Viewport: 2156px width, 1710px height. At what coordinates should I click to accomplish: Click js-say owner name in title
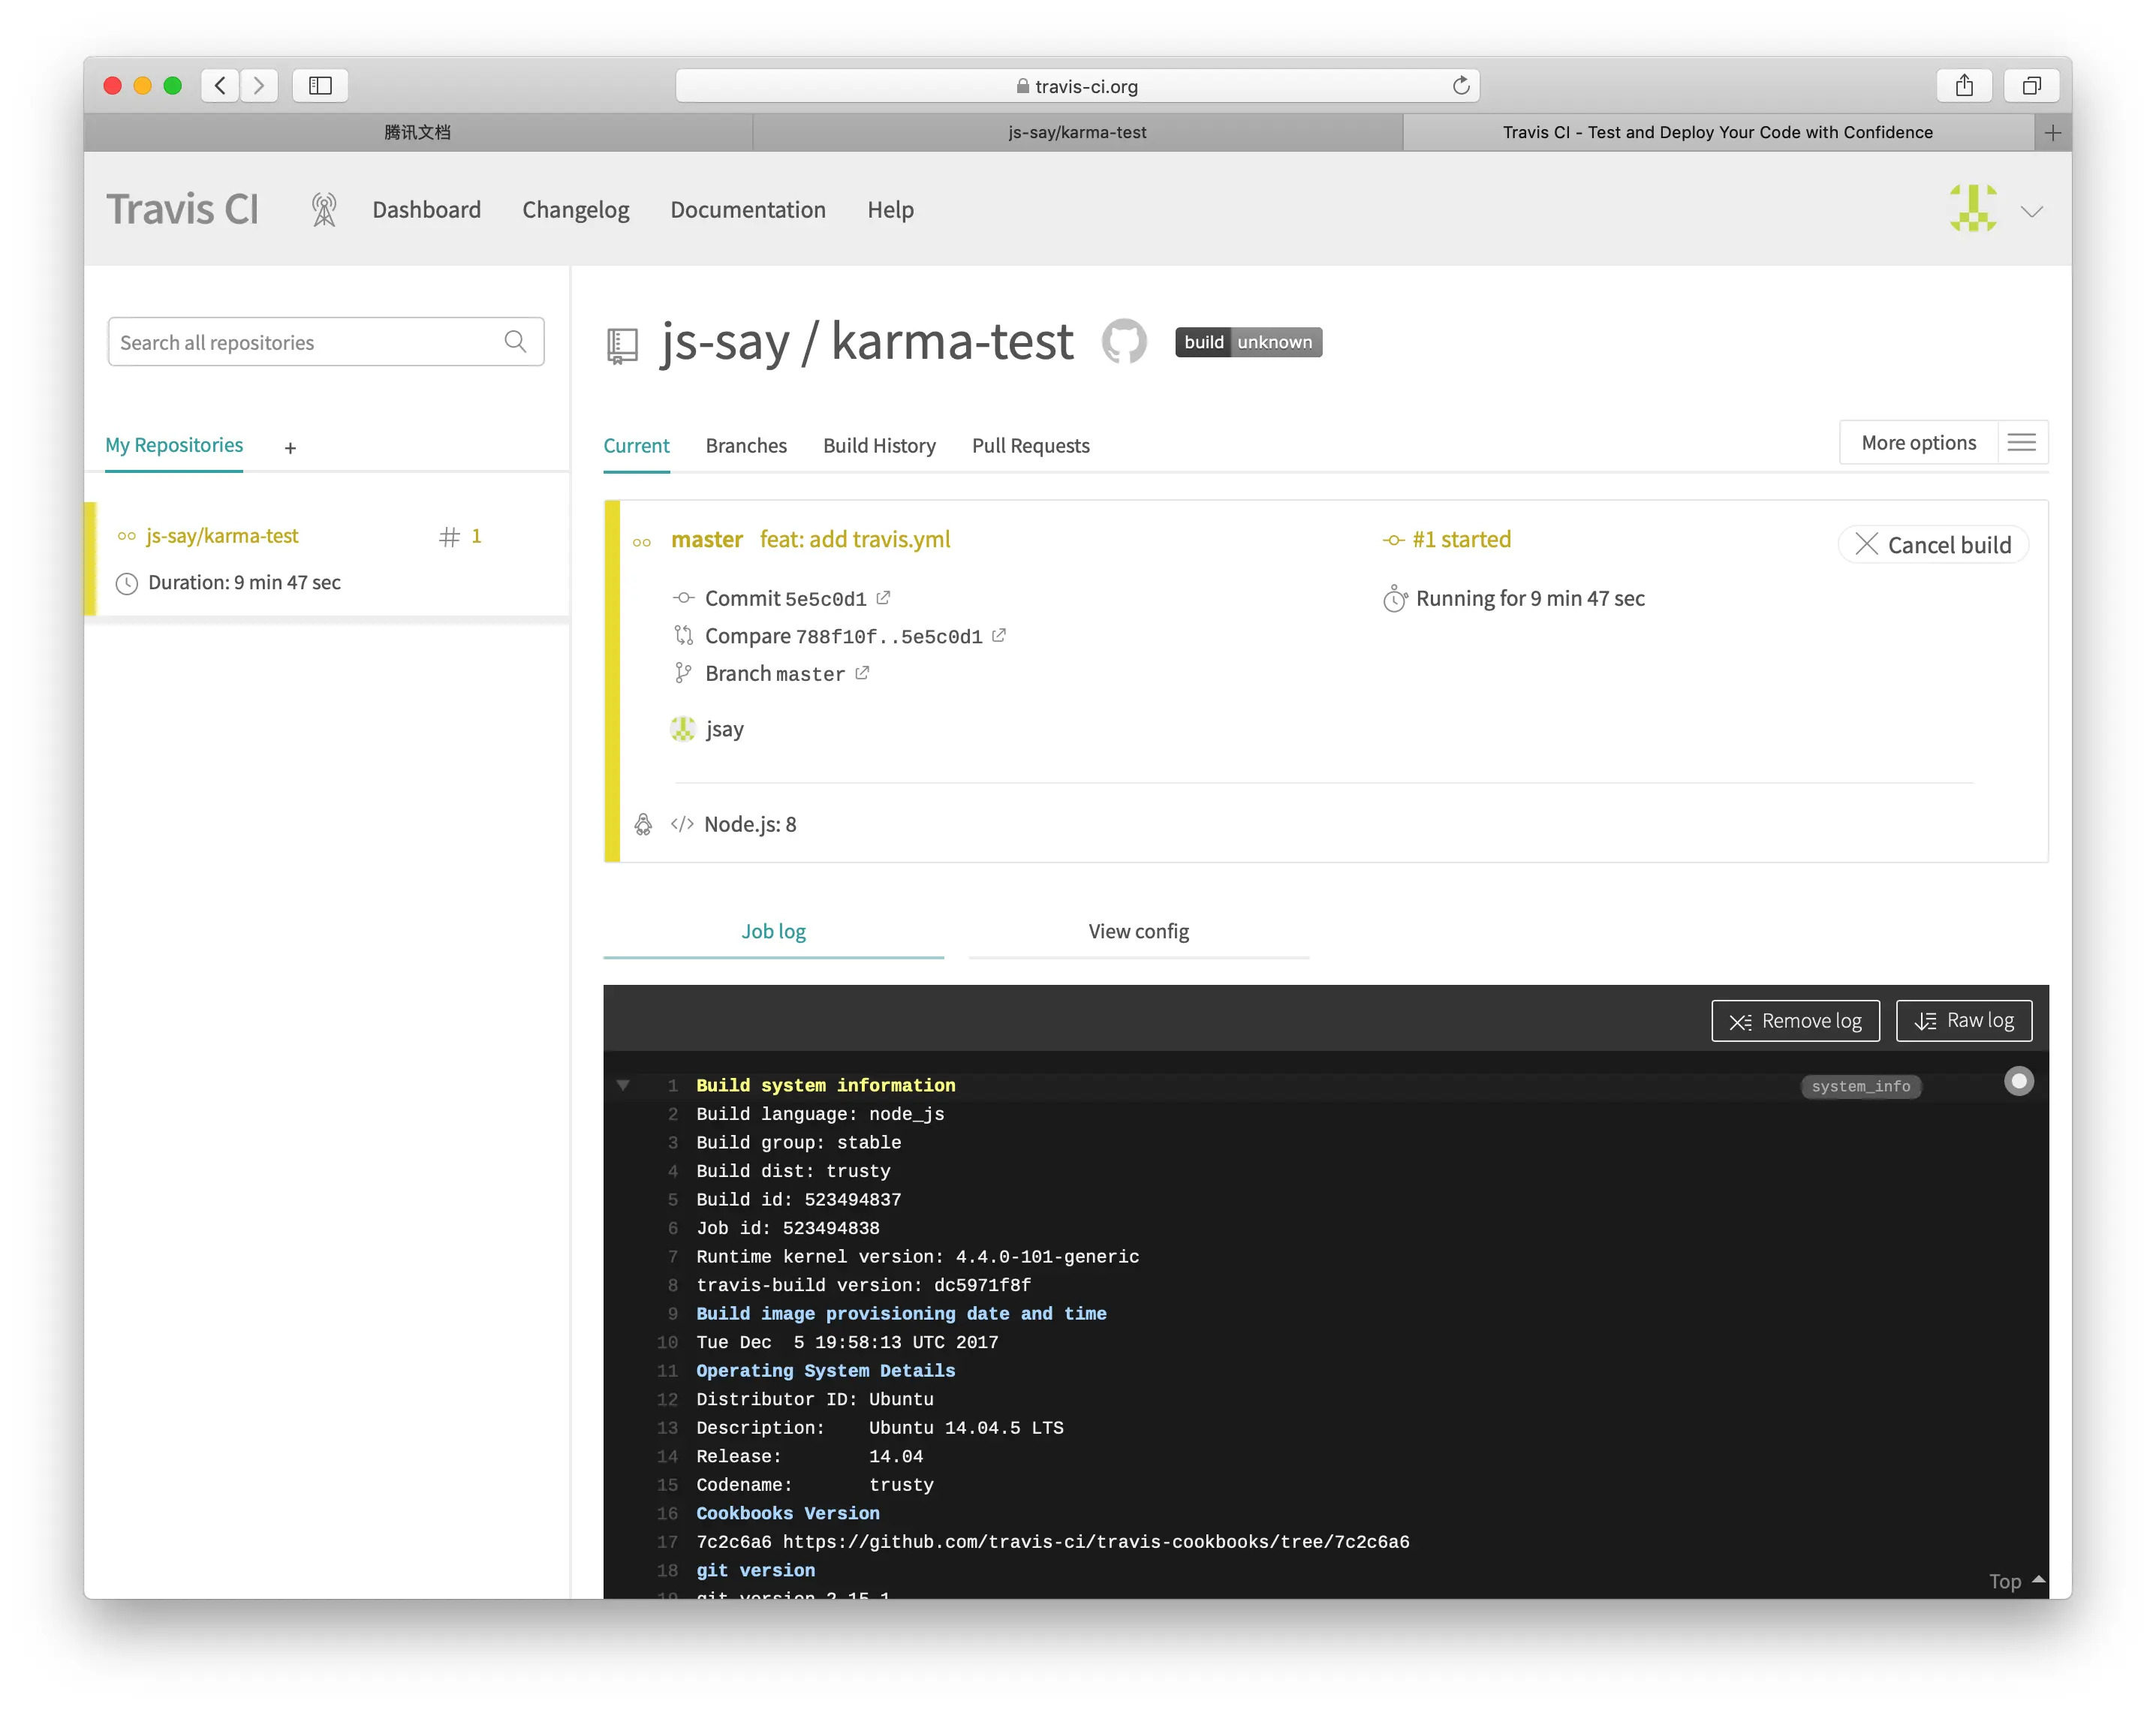725,342
